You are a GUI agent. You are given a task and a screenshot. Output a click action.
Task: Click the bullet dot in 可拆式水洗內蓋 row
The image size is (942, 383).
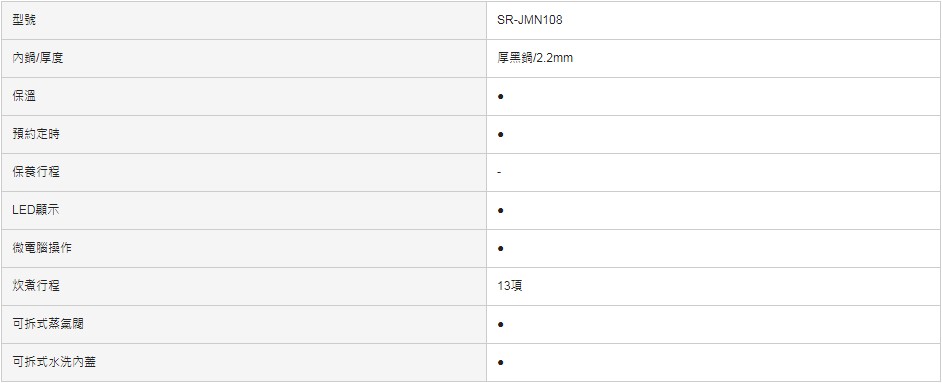tap(500, 363)
